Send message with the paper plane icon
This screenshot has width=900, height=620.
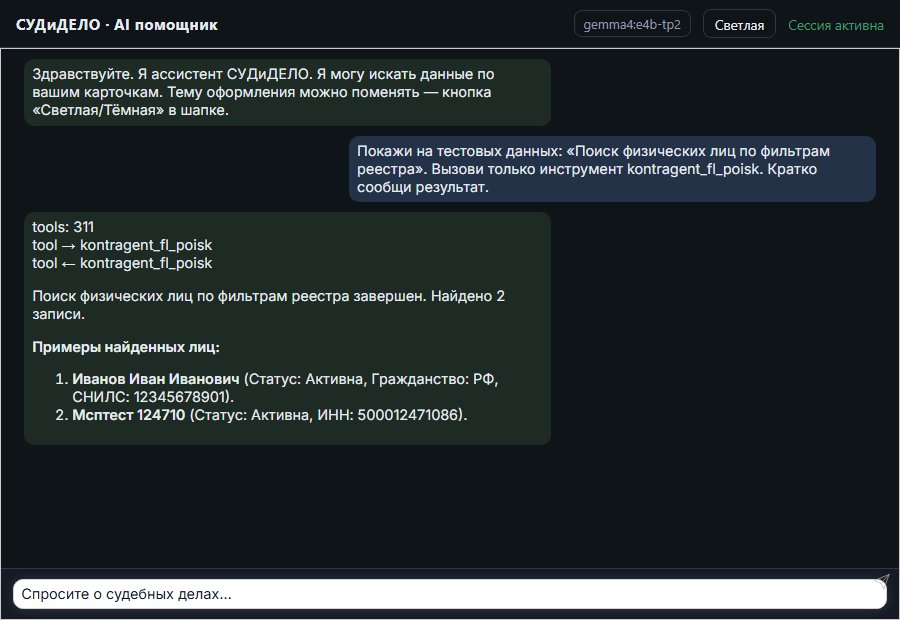coord(882,580)
